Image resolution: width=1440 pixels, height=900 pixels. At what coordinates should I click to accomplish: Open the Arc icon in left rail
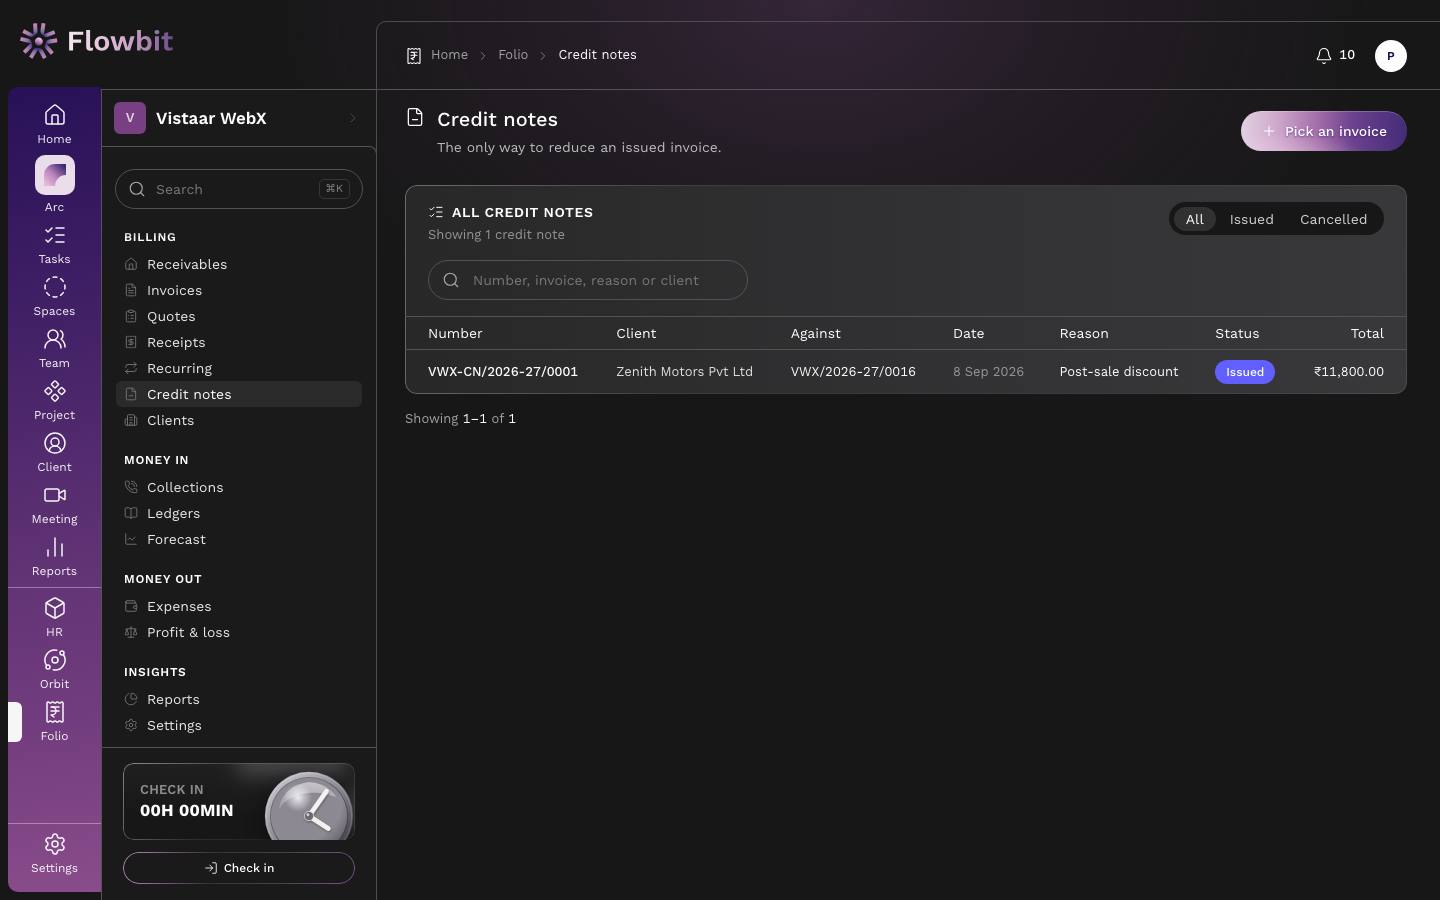click(54, 176)
